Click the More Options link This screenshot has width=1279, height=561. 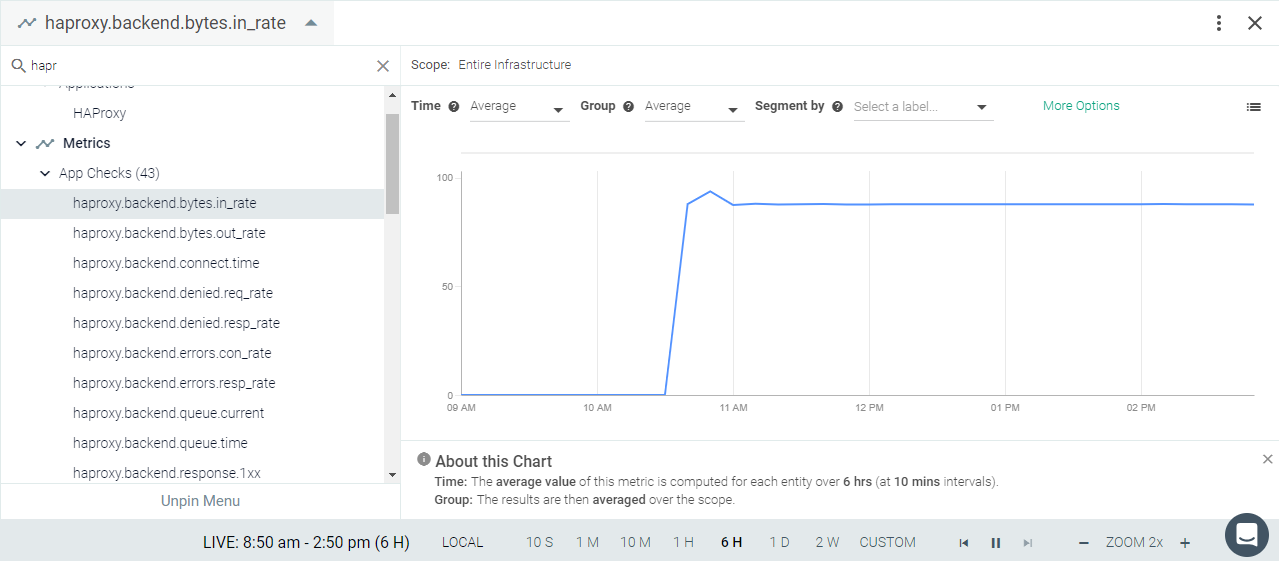tap(1081, 106)
